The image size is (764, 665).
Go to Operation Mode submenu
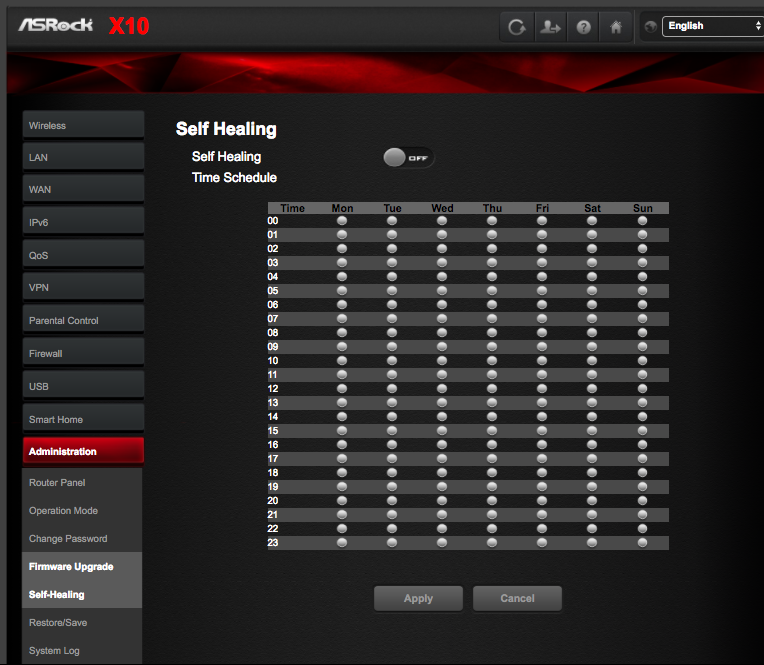pos(82,511)
